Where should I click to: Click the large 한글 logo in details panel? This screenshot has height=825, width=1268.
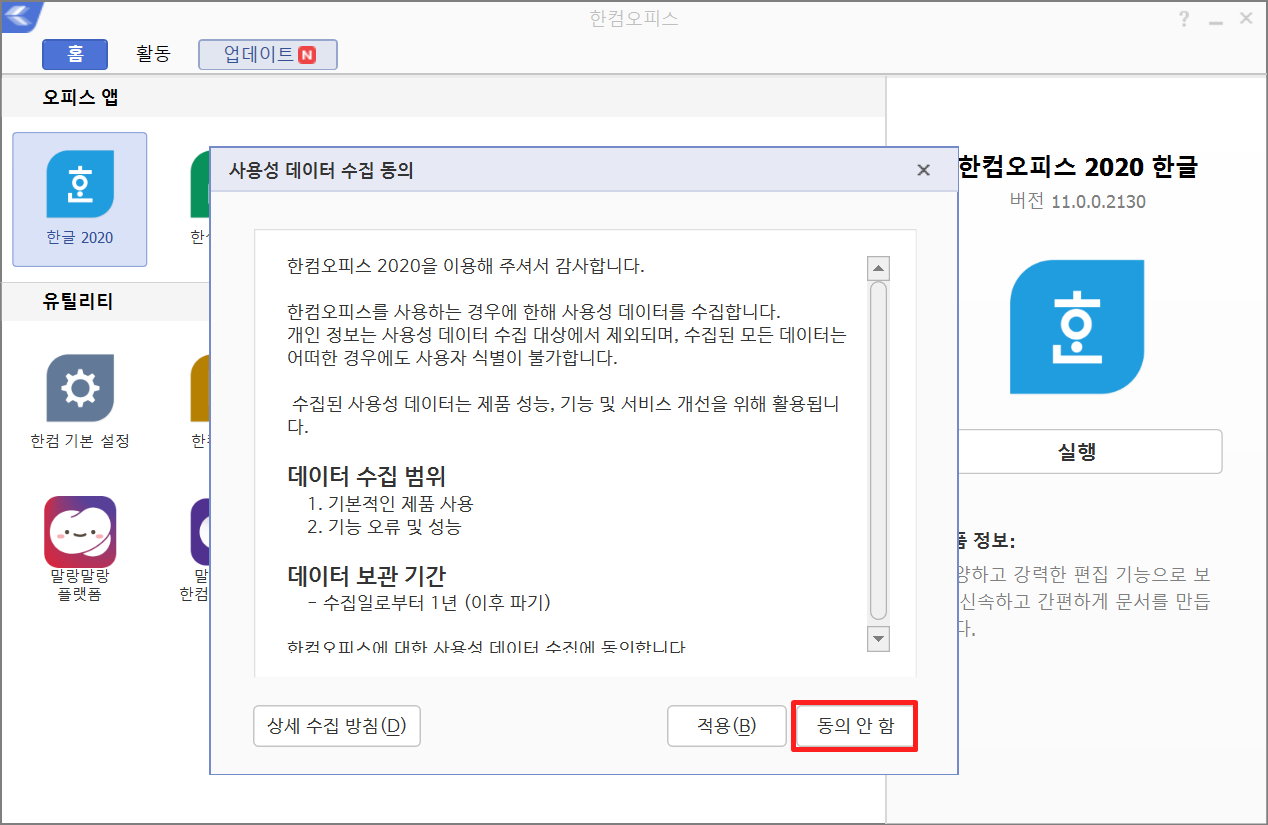pyautogui.click(x=1075, y=326)
